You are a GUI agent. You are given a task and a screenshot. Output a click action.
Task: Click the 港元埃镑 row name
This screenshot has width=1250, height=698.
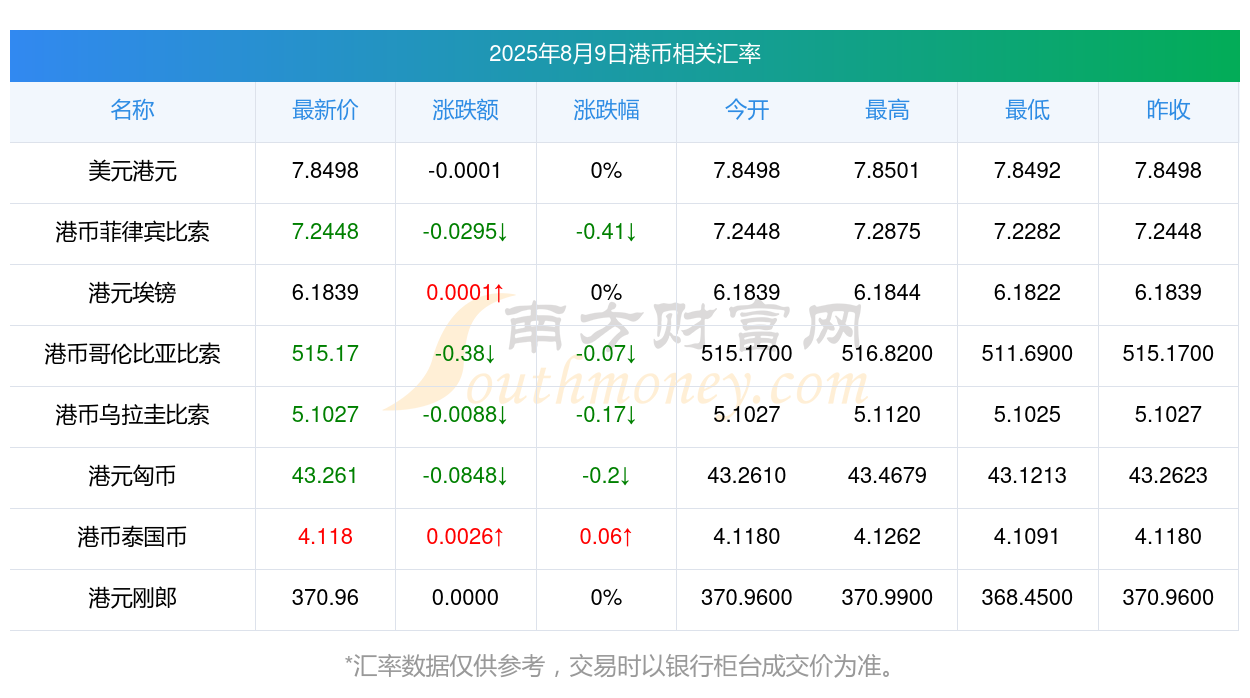[x=132, y=293]
